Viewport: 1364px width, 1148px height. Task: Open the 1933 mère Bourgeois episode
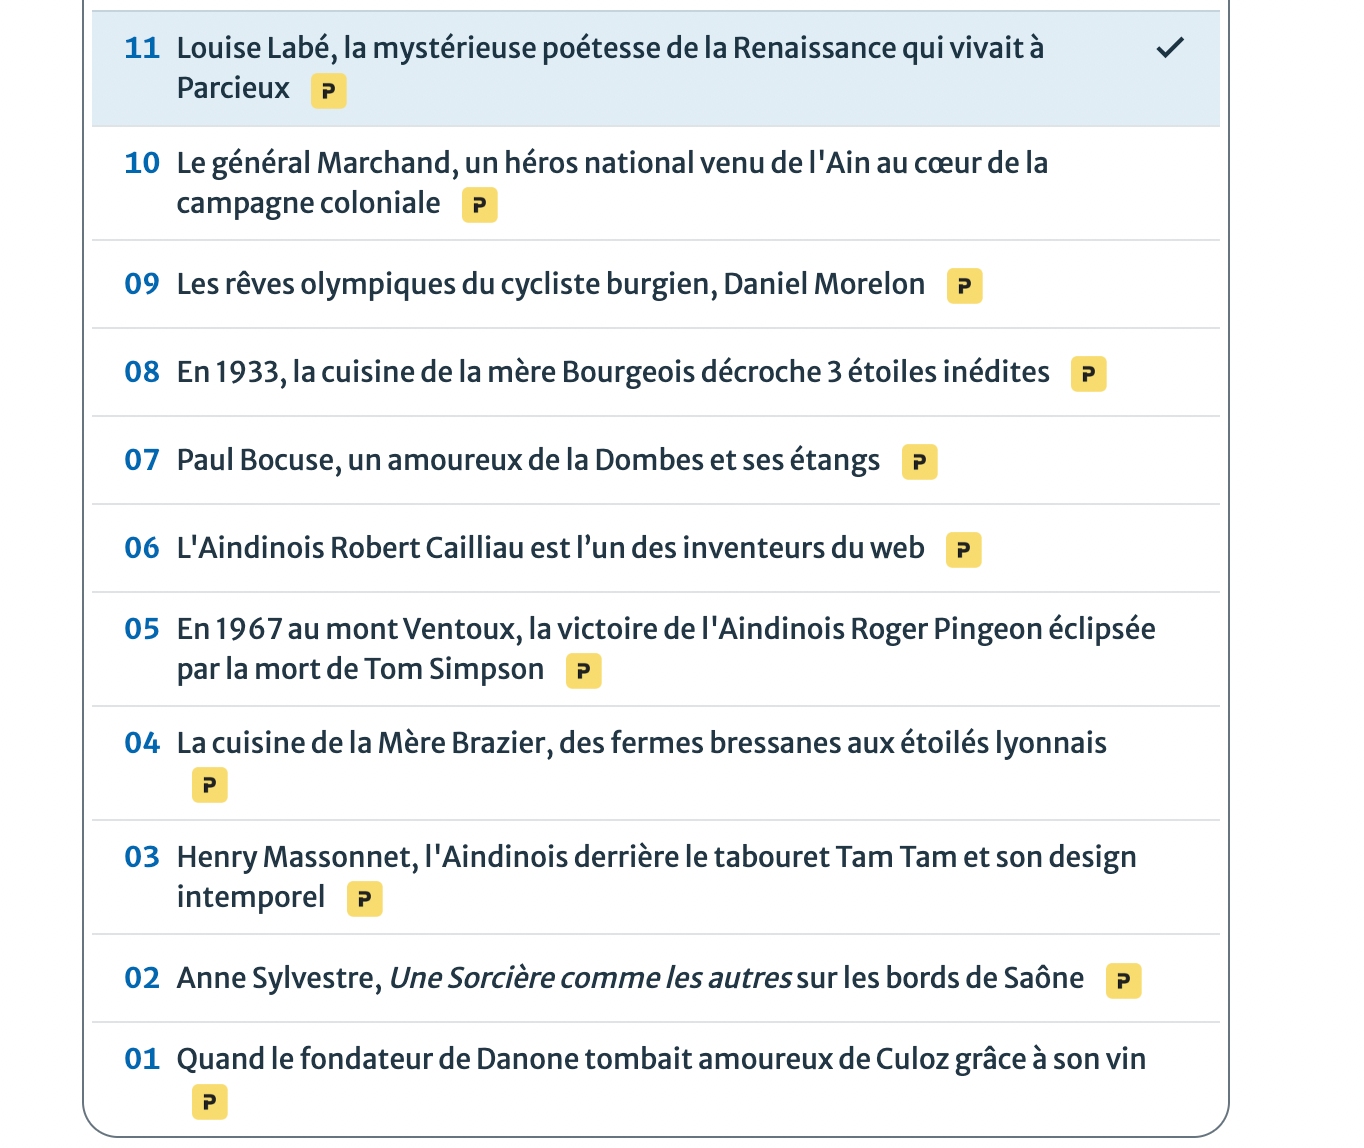click(612, 372)
